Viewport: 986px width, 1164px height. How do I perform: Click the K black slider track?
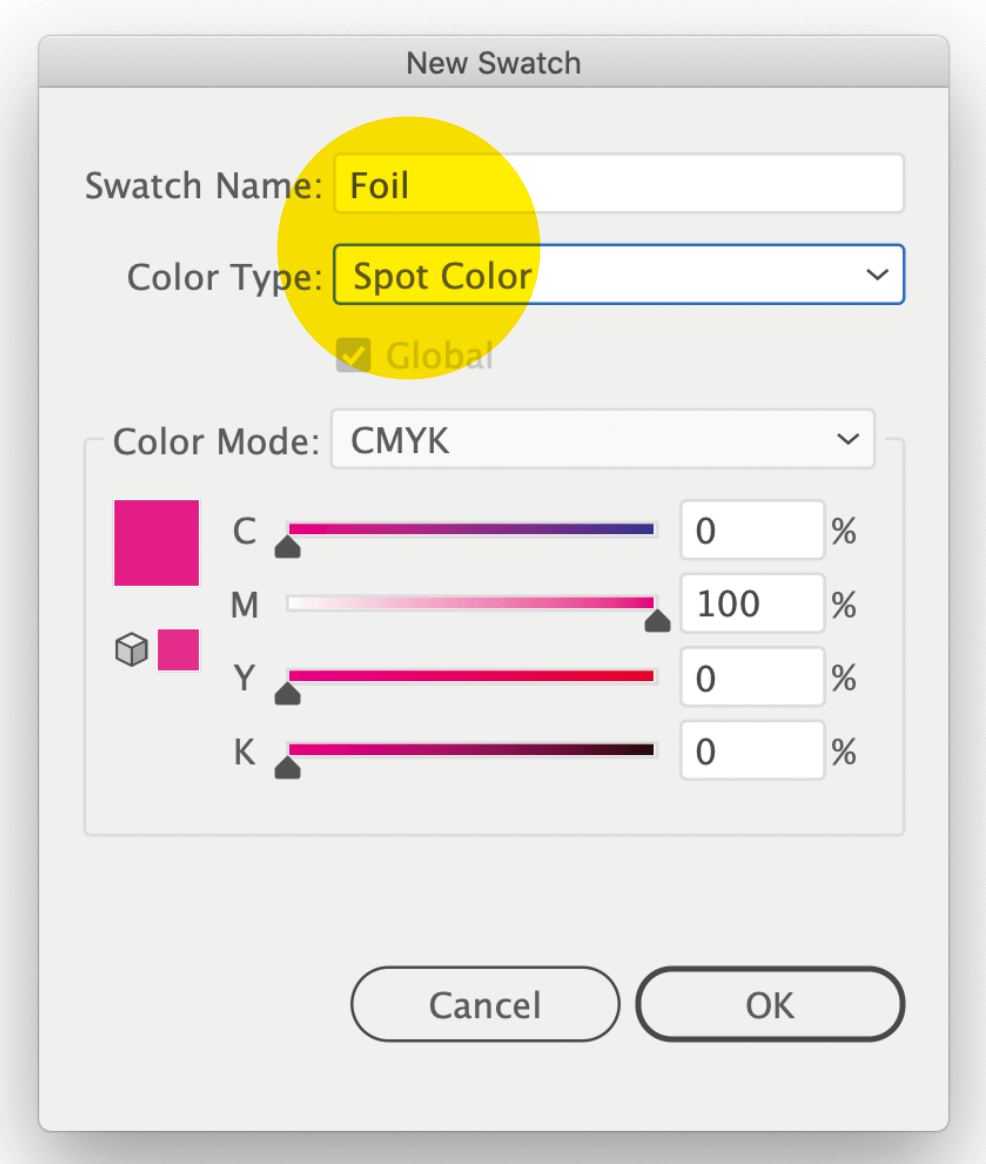pos(471,750)
